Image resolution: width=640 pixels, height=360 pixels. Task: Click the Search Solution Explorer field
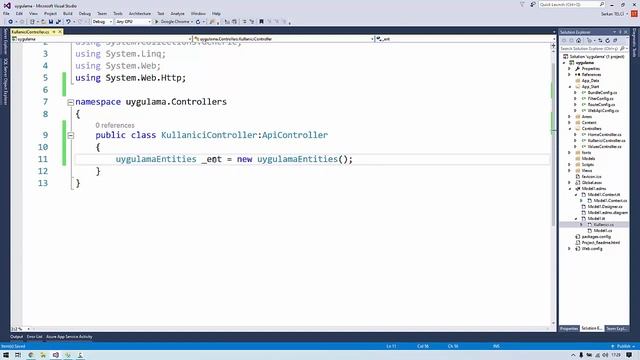pyautogui.click(x=593, y=49)
